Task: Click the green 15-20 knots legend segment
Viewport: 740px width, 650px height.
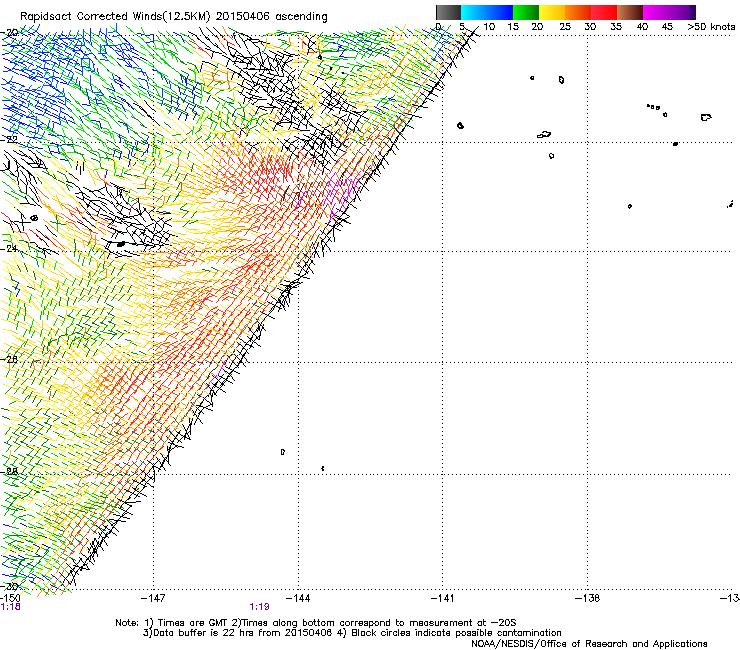Action: pyautogui.click(x=526, y=12)
